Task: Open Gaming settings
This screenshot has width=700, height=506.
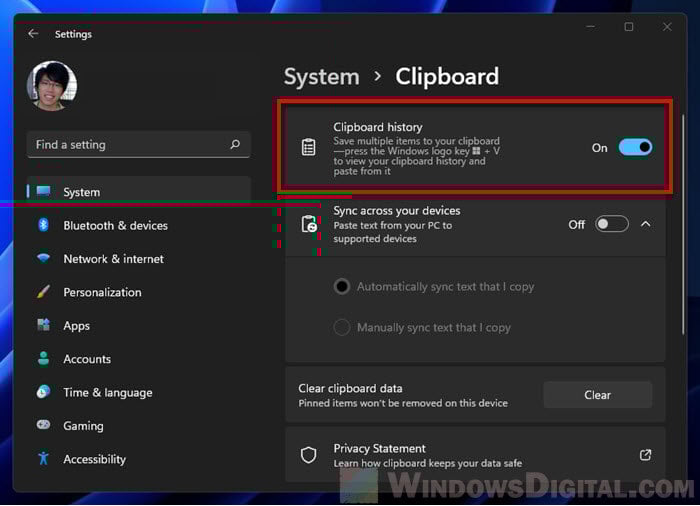Action: (x=138, y=426)
